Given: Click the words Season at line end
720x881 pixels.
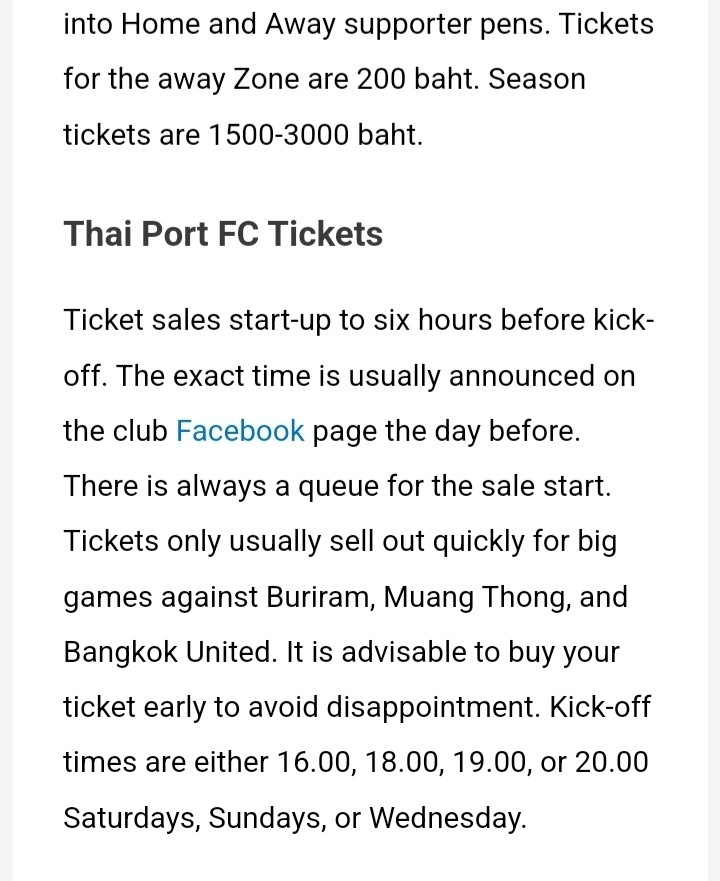Looking at the screenshot, I should [537, 79].
